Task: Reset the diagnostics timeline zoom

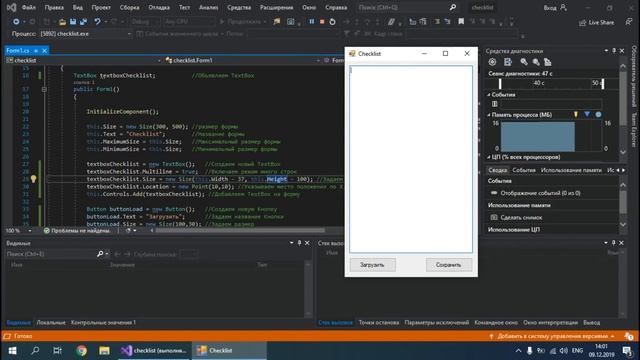Action: pos(548,62)
